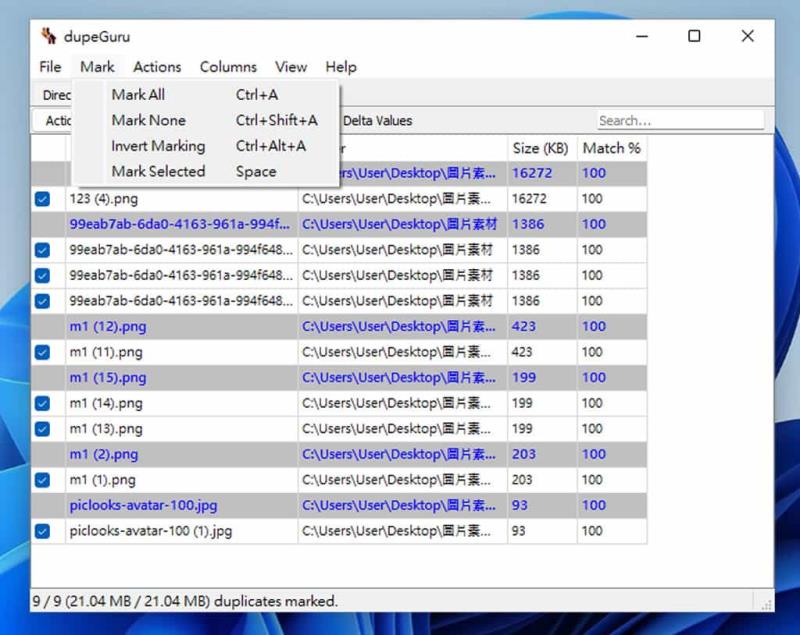800x635 pixels.
Task: Select the m1 (15).png reference row
Action: pyautogui.click(x=339, y=378)
